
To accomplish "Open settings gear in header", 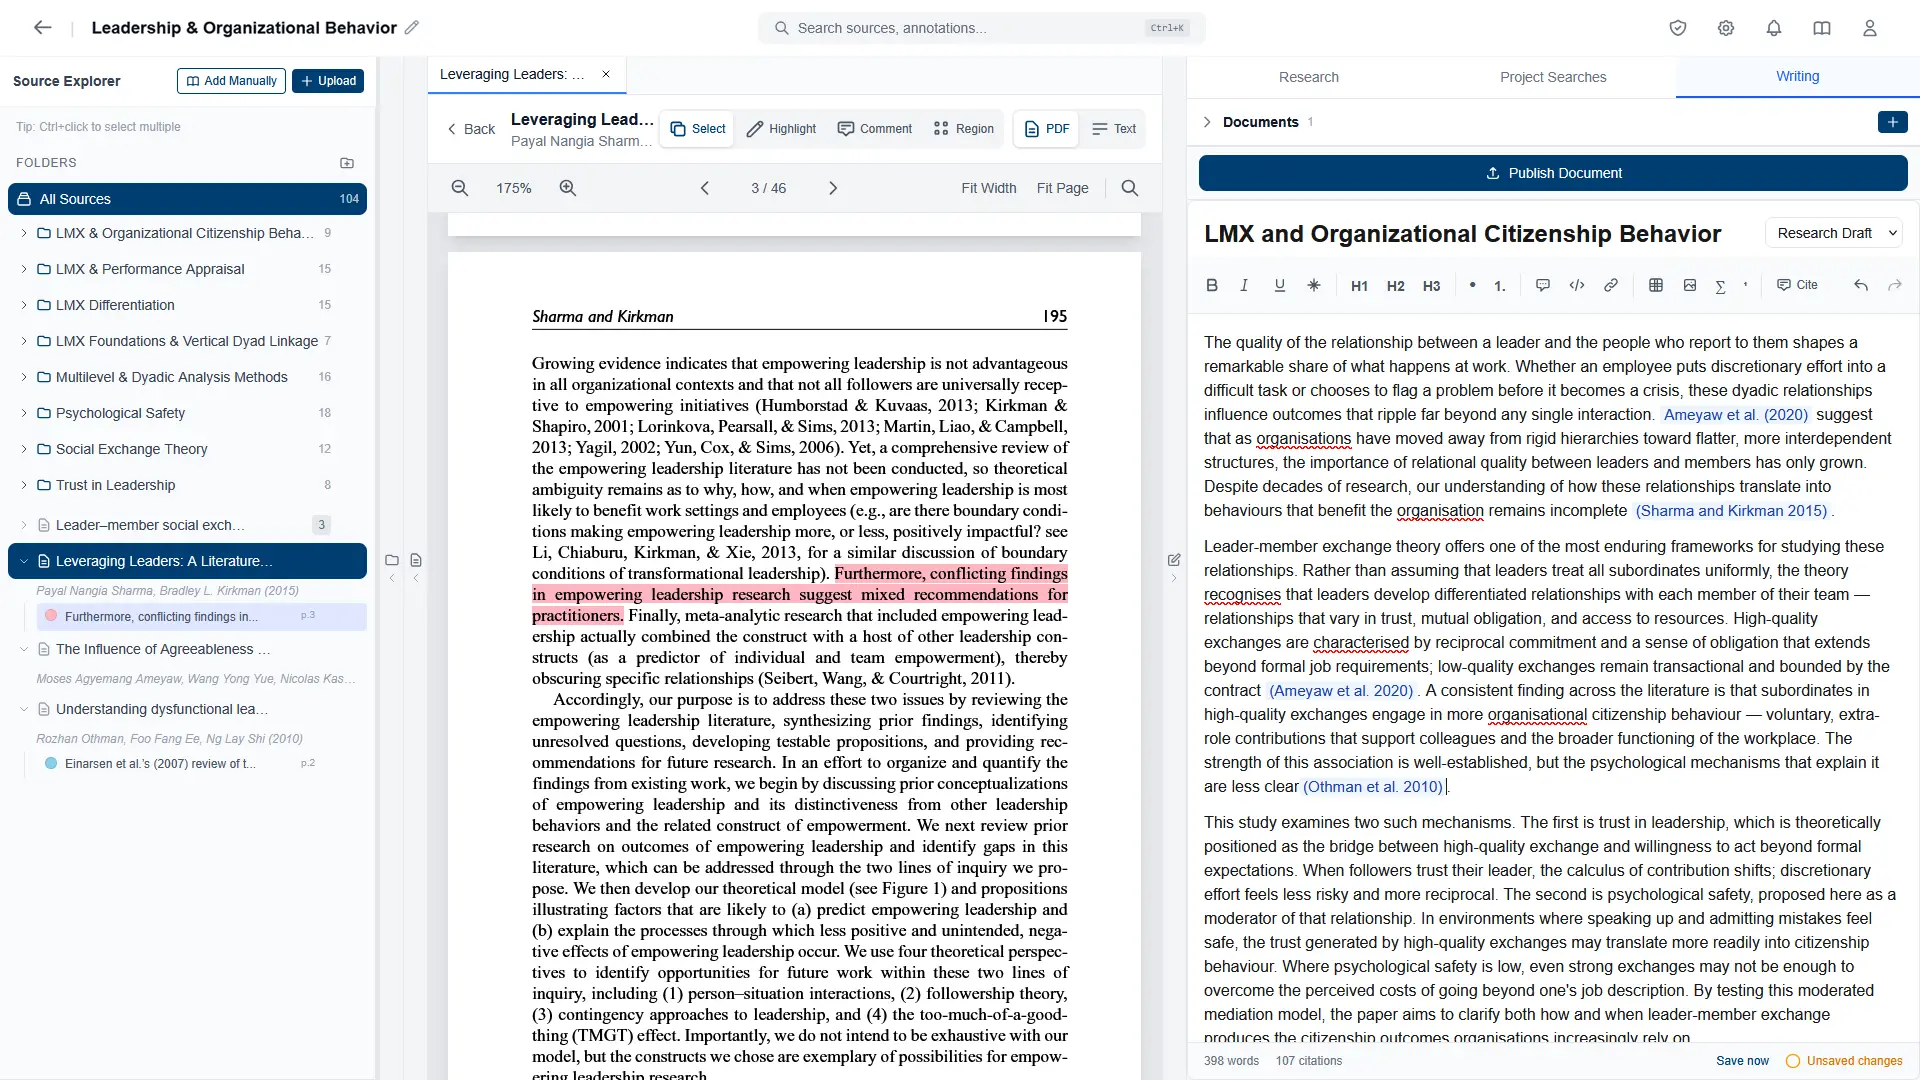I will click(x=1726, y=28).
